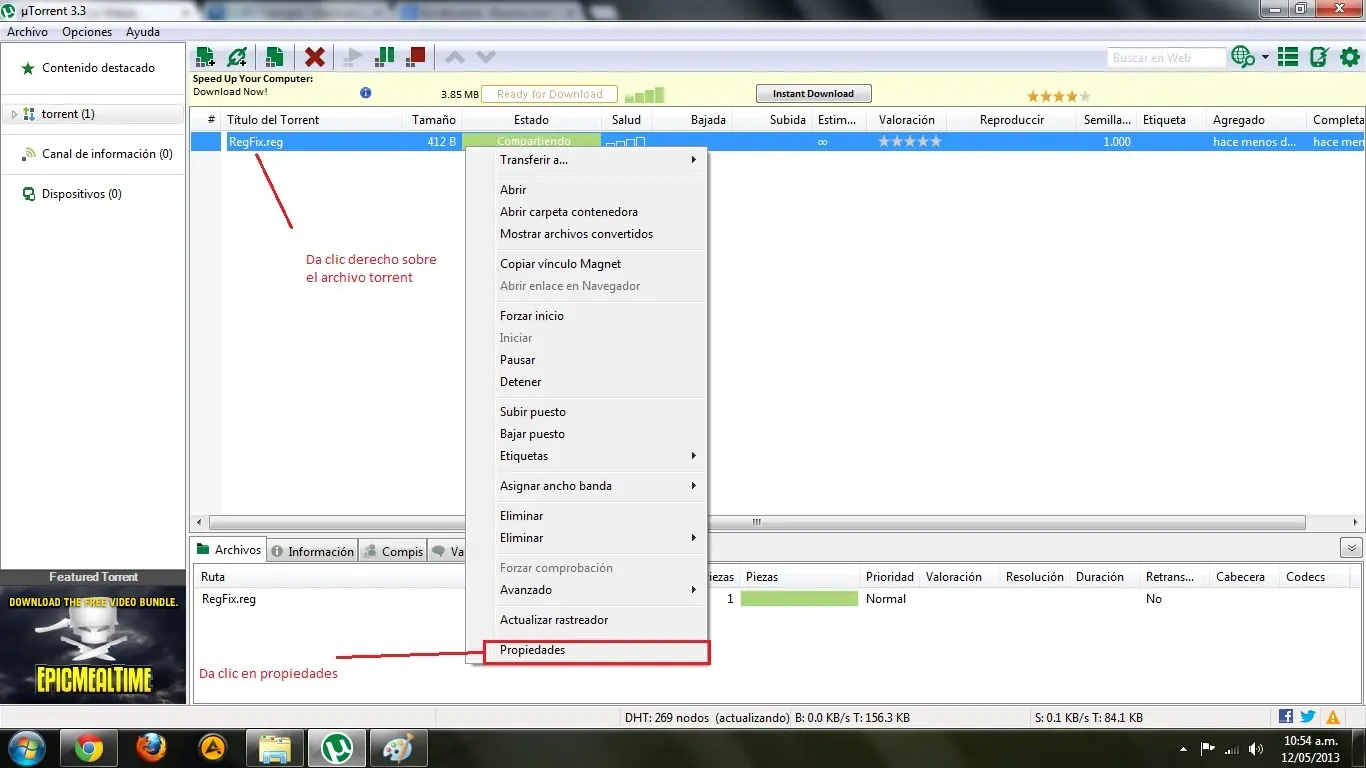Choose Mostrar archivos convertidos
Image resolution: width=1366 pixels, height=768 pixels.
tap(577, 234)
